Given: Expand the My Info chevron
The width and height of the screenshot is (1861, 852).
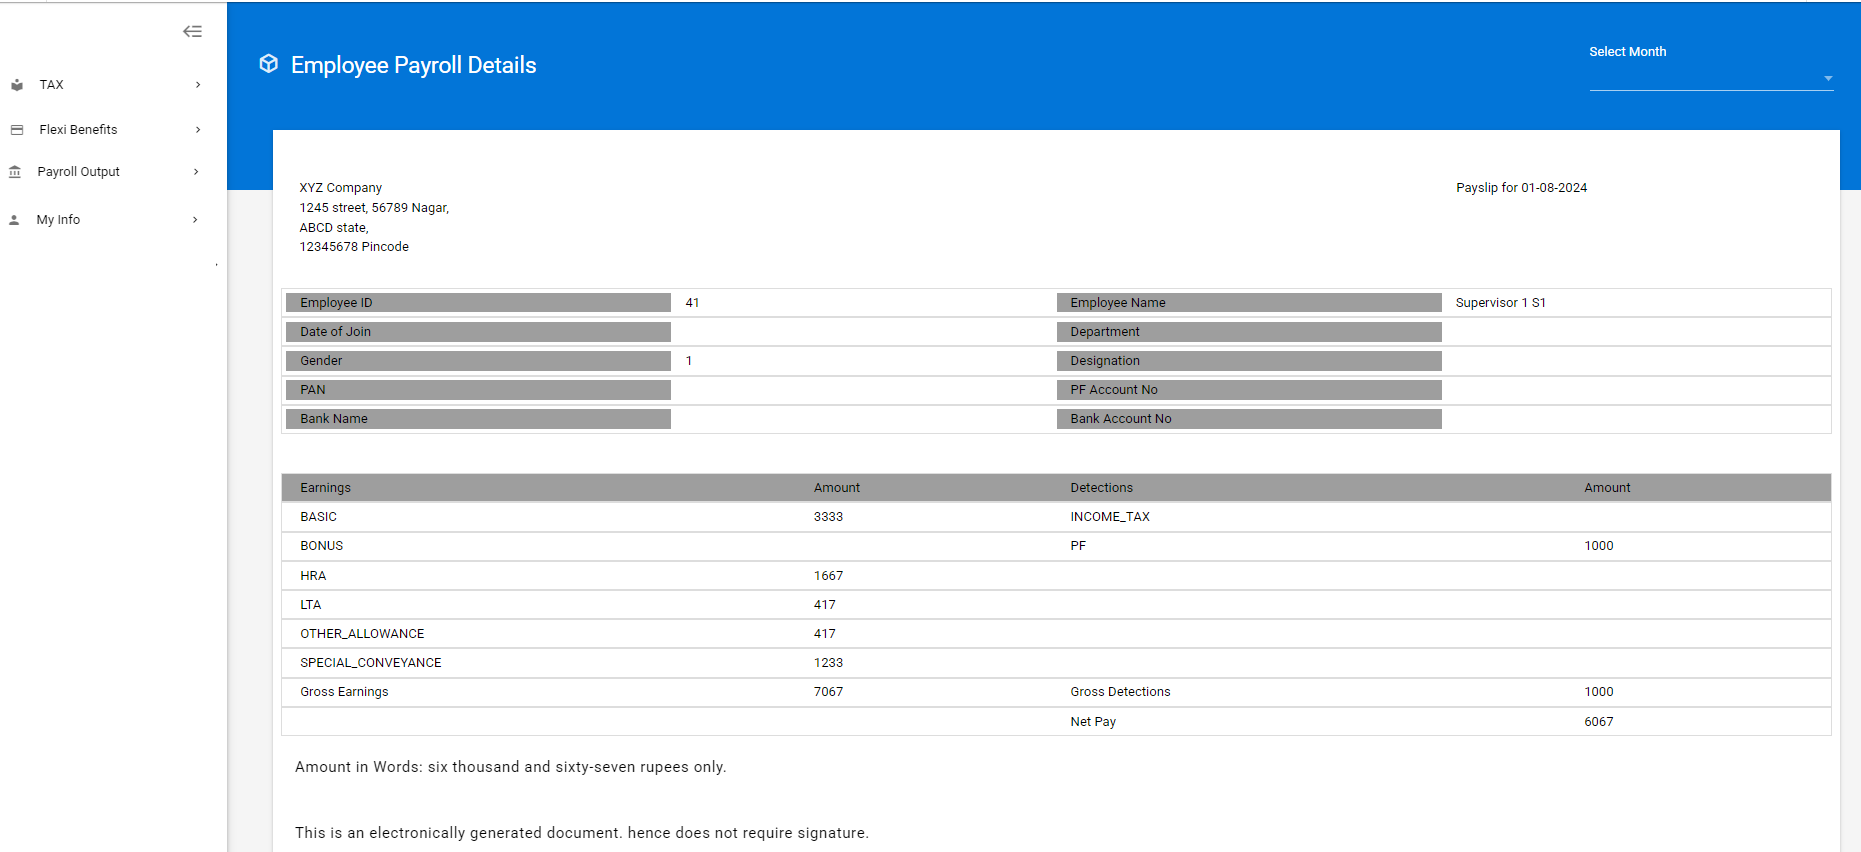Looking at the screenshot, I should pyautogui.click(x=195, y=220).
